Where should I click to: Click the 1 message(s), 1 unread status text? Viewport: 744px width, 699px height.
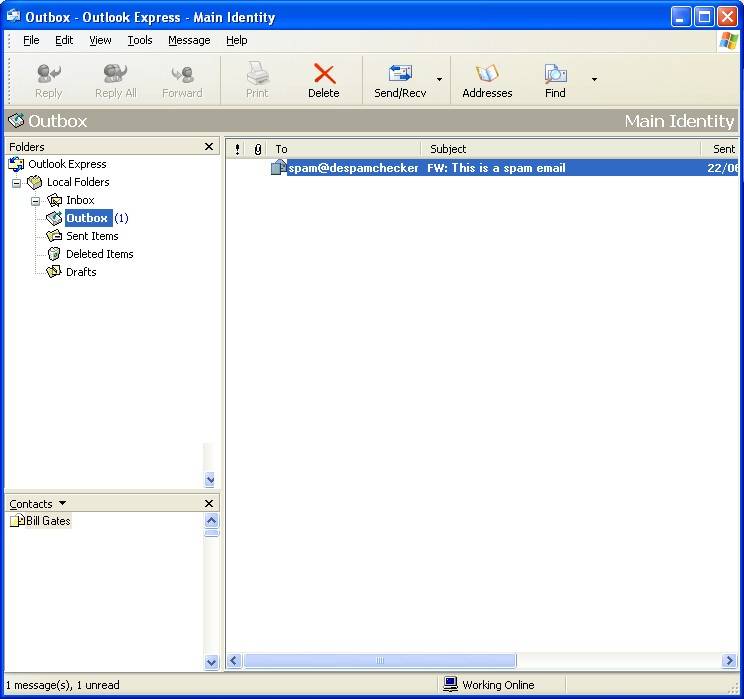click(x=63, y=685)
